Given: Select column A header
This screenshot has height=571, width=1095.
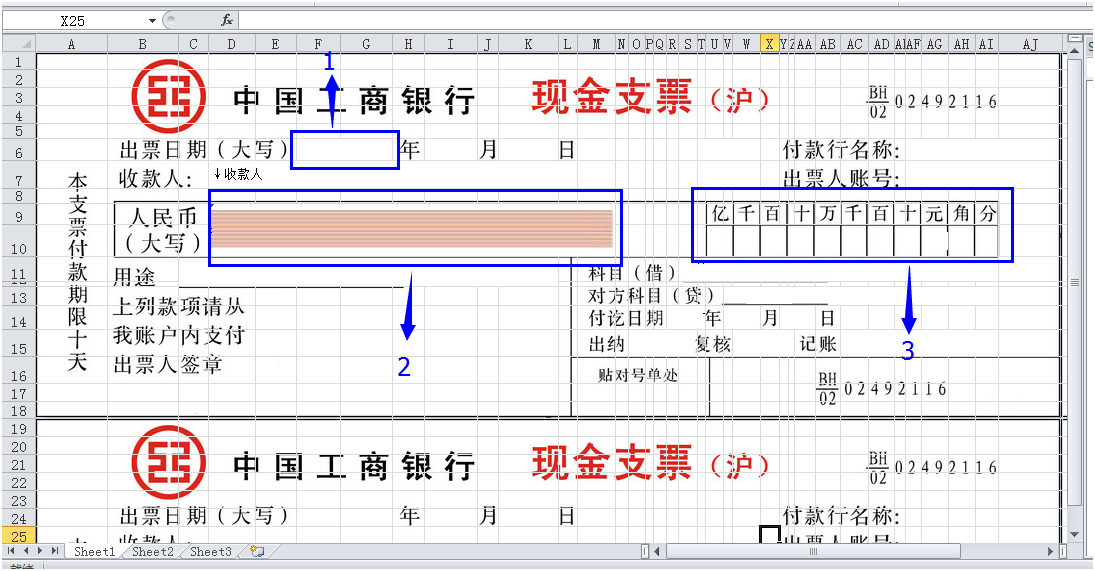Looking at the screenshot, I should tap(71, 44).
